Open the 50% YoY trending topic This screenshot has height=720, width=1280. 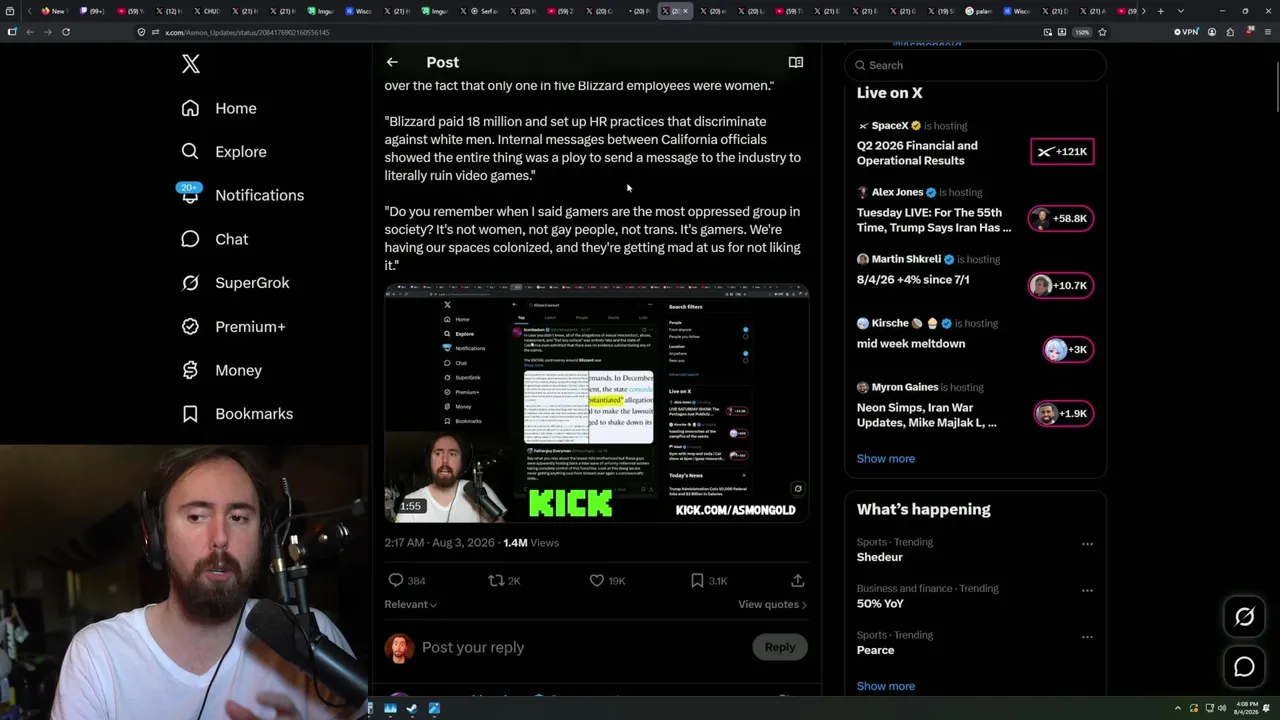coord(880,604)
